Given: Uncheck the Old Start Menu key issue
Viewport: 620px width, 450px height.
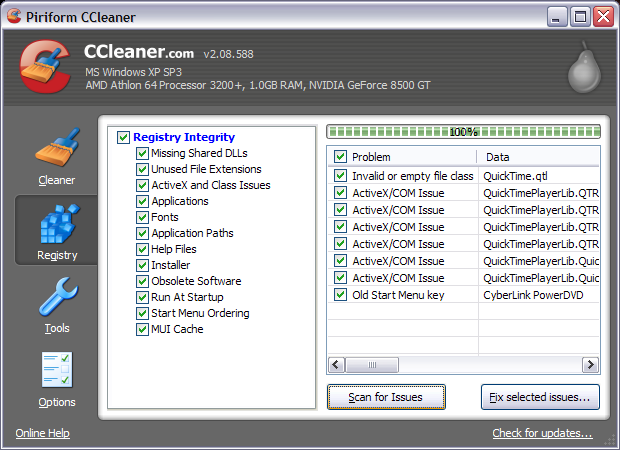Looking at the screenshot, I should [x=340, y=295].
